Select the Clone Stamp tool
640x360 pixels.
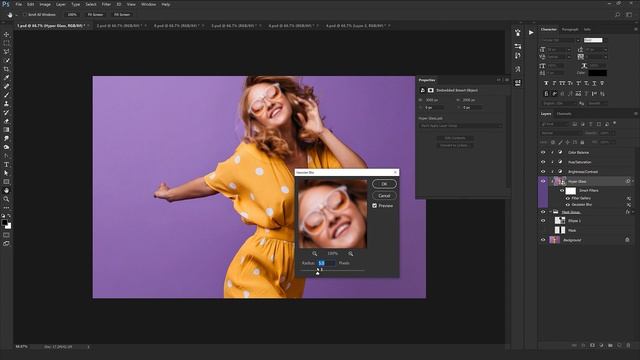click(7, 104)
